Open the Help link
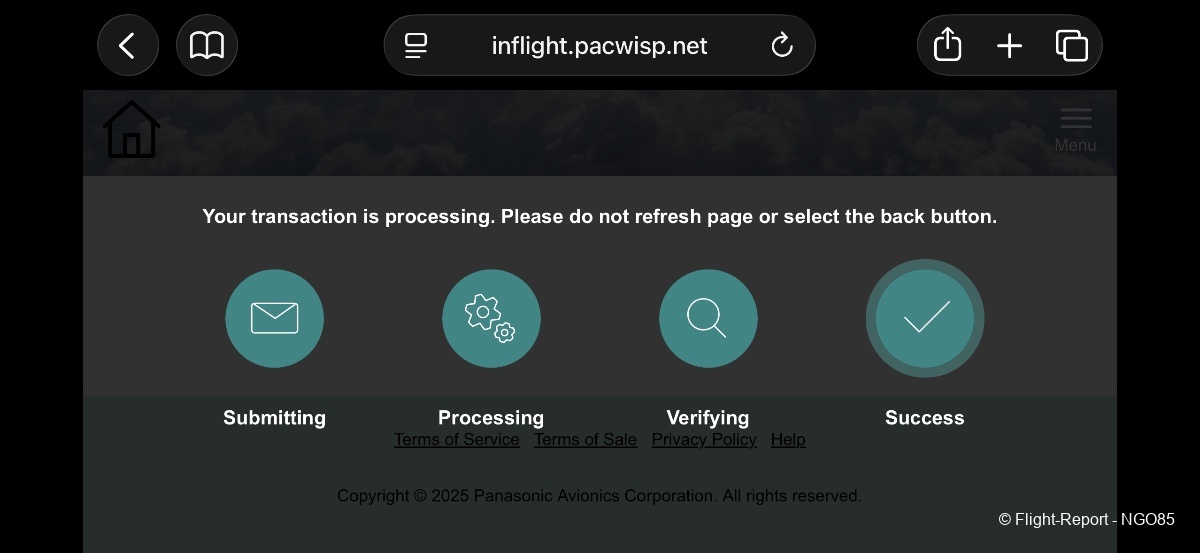The width and height of the screenshot is (1200, 553). coord(788,440)
